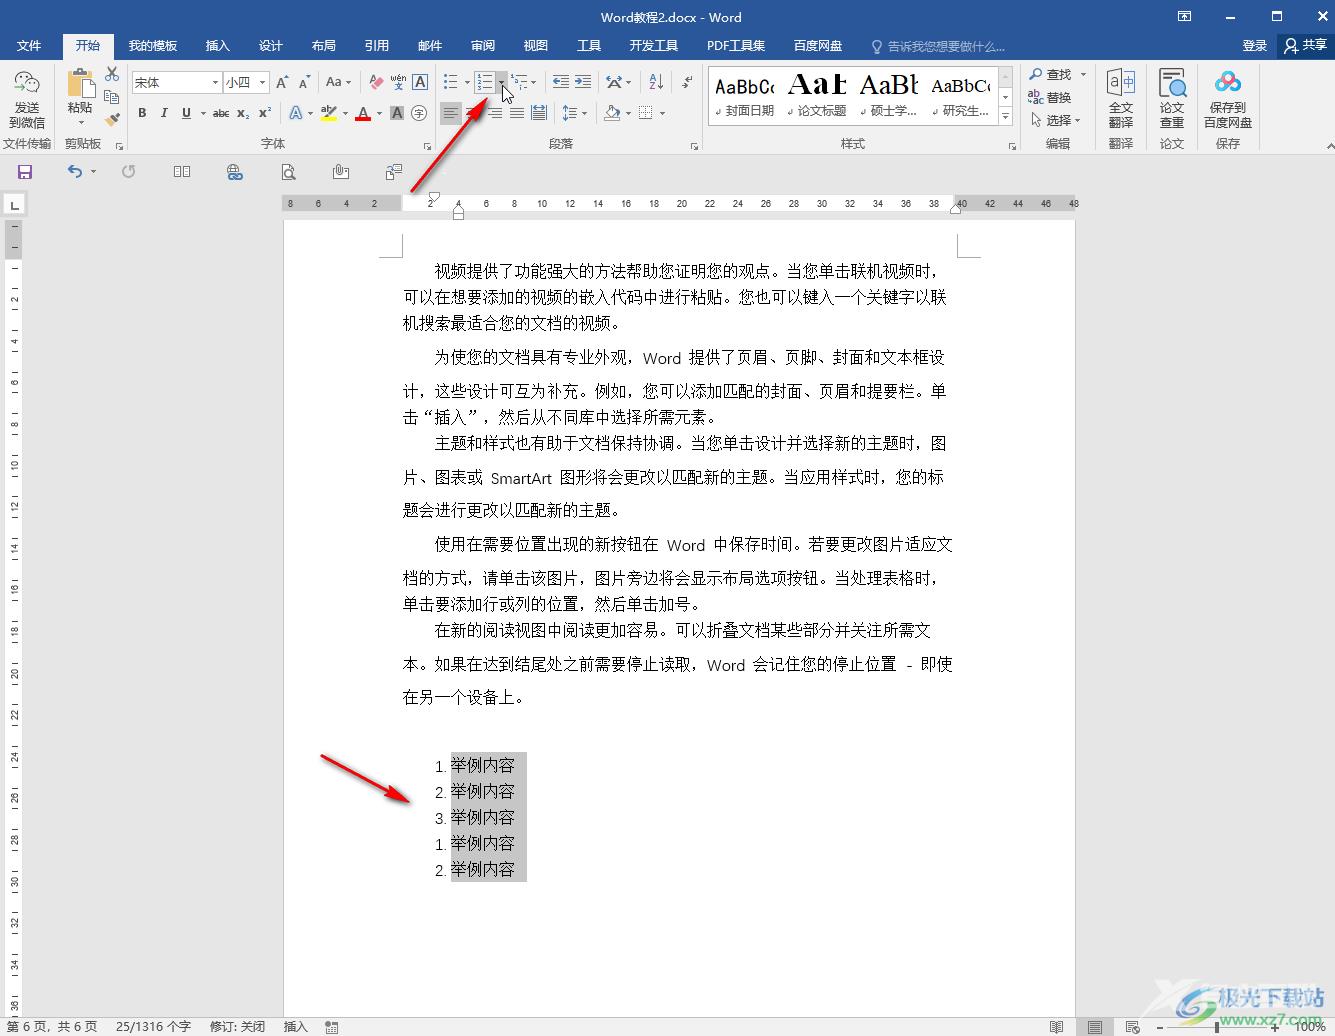Undo the last action
1335x1036 pixels.
coord(75,172)
